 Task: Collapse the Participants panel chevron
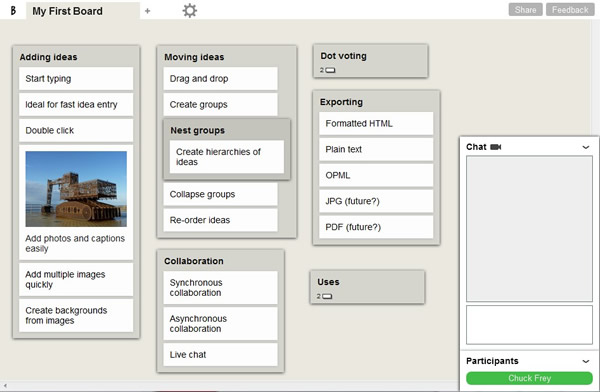[585, 361]
